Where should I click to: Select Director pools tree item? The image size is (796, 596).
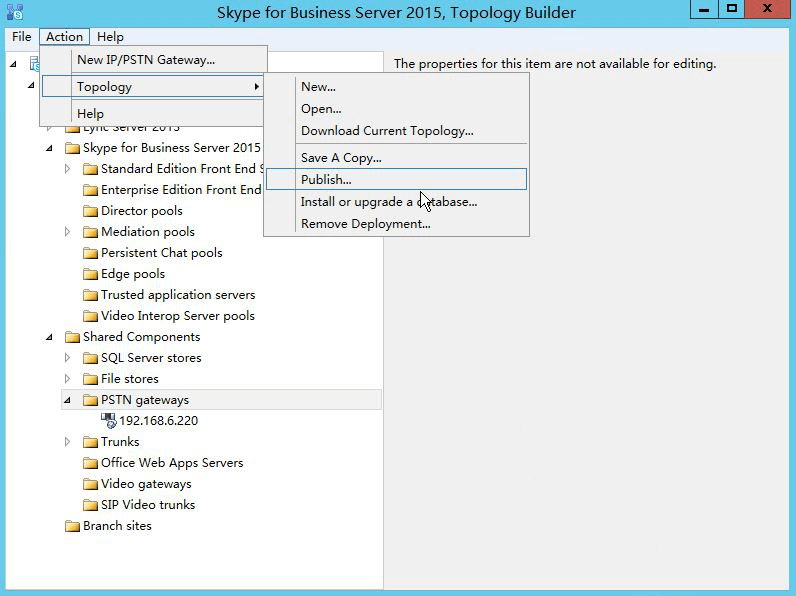pos(142,211)
